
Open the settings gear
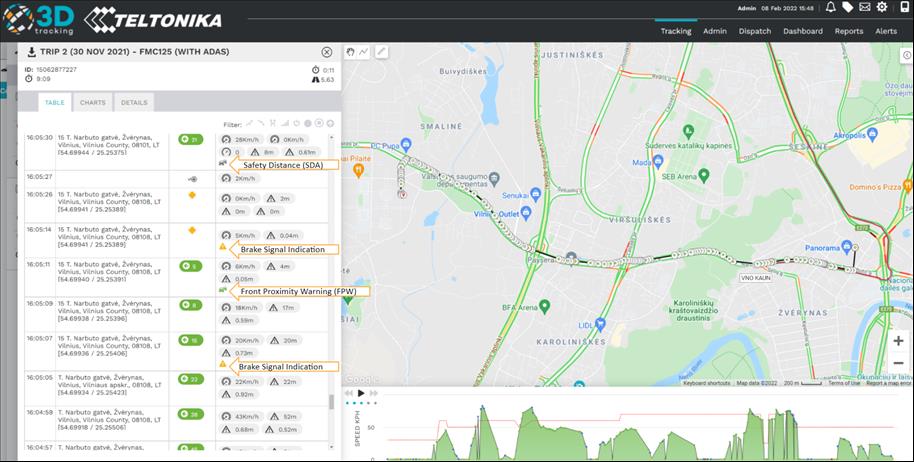(881, 8)
